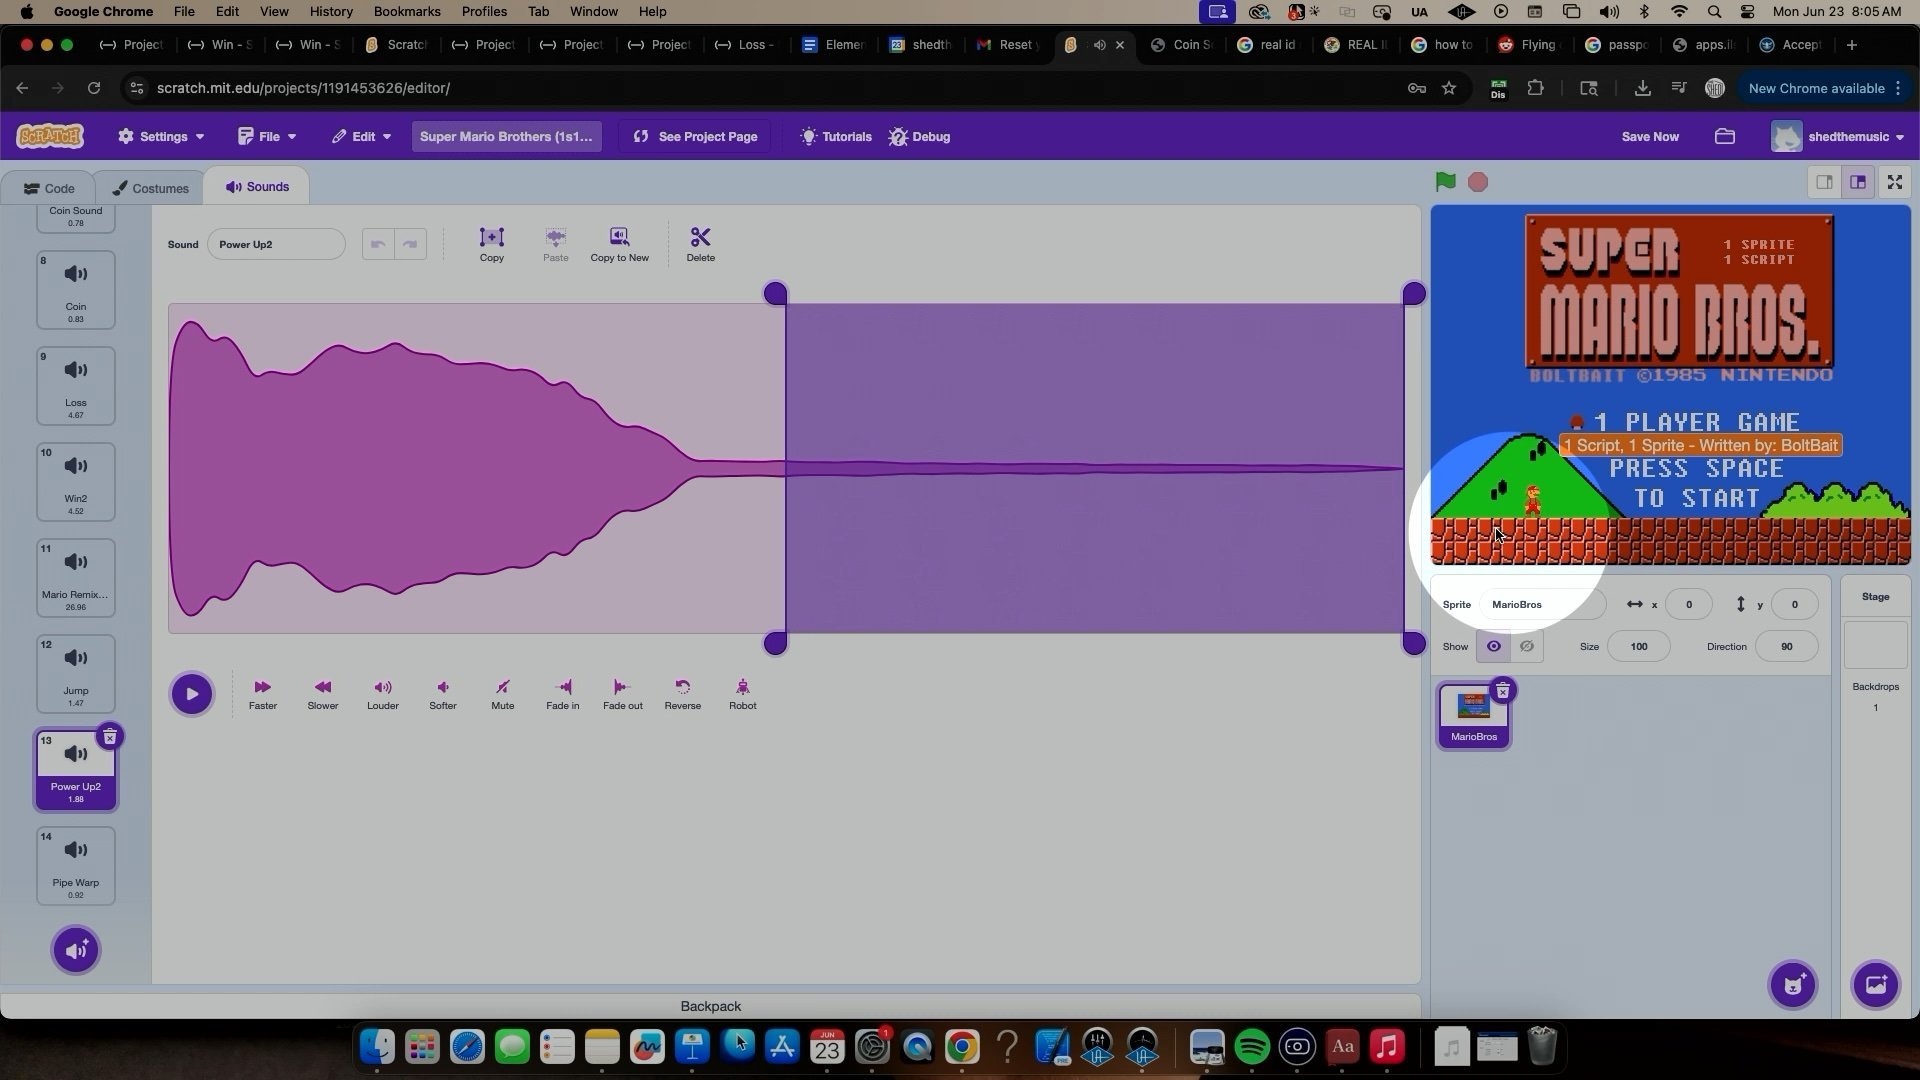Click the top-left selection handle on waveform

point(775,293)
